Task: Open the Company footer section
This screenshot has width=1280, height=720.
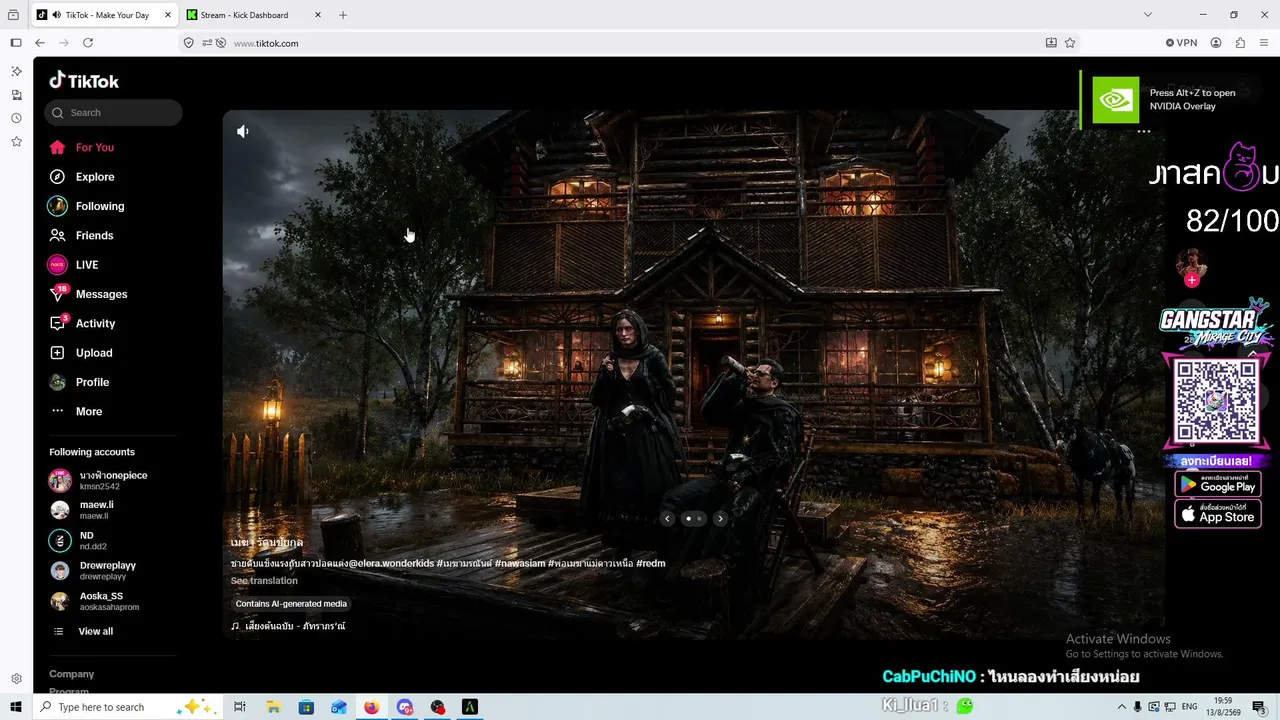Action: [72, 674]
